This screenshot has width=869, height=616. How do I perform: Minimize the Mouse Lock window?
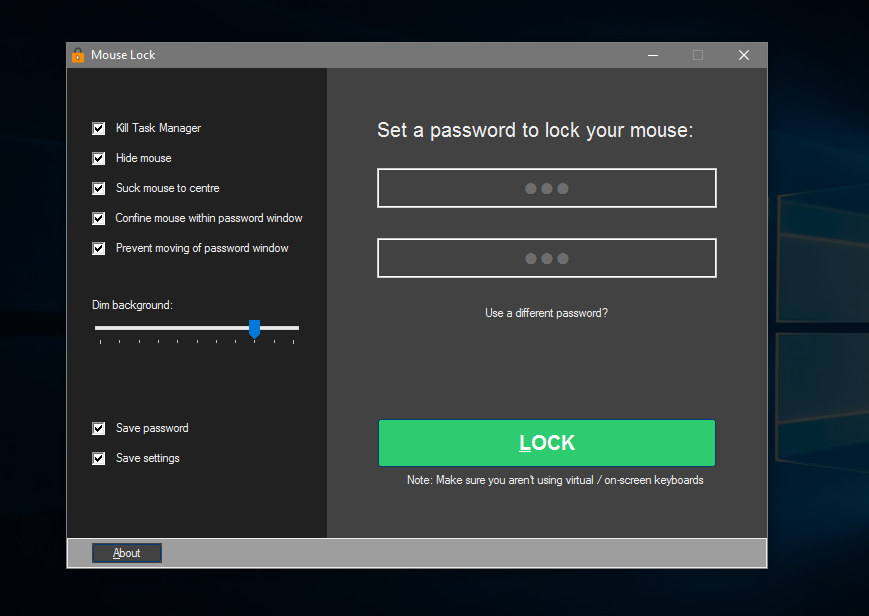point(653,55)
